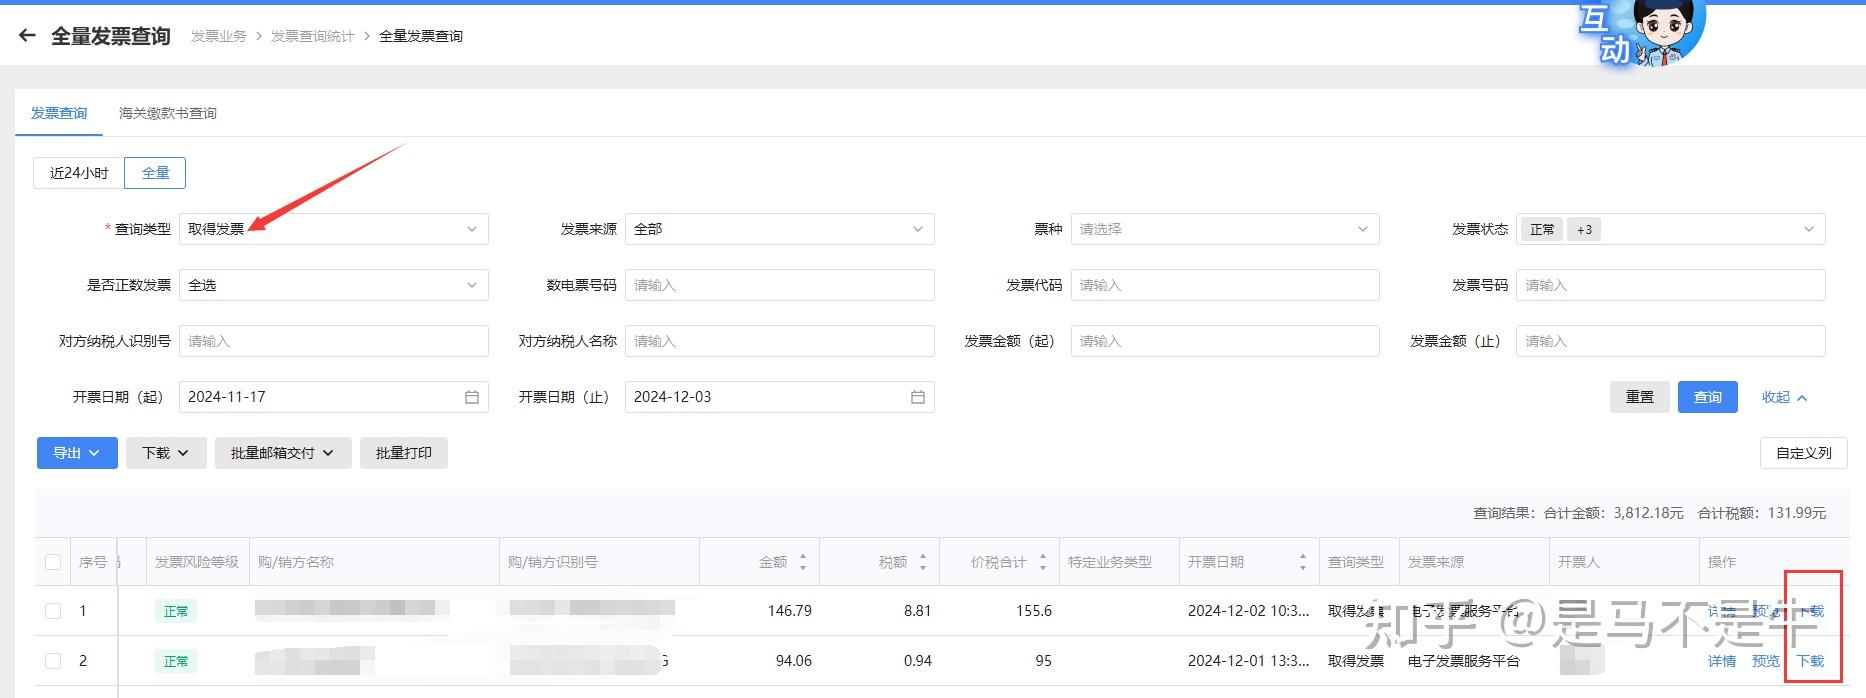Expand the 下载 toolbar dropdown
1866x698 pixels.
click(x=166, y=453)
